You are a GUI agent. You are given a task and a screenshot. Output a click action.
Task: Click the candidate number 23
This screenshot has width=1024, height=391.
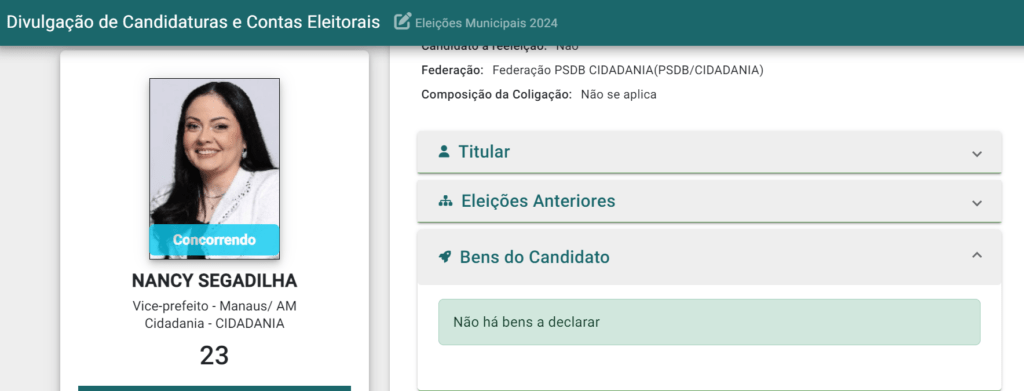point(214,356)
